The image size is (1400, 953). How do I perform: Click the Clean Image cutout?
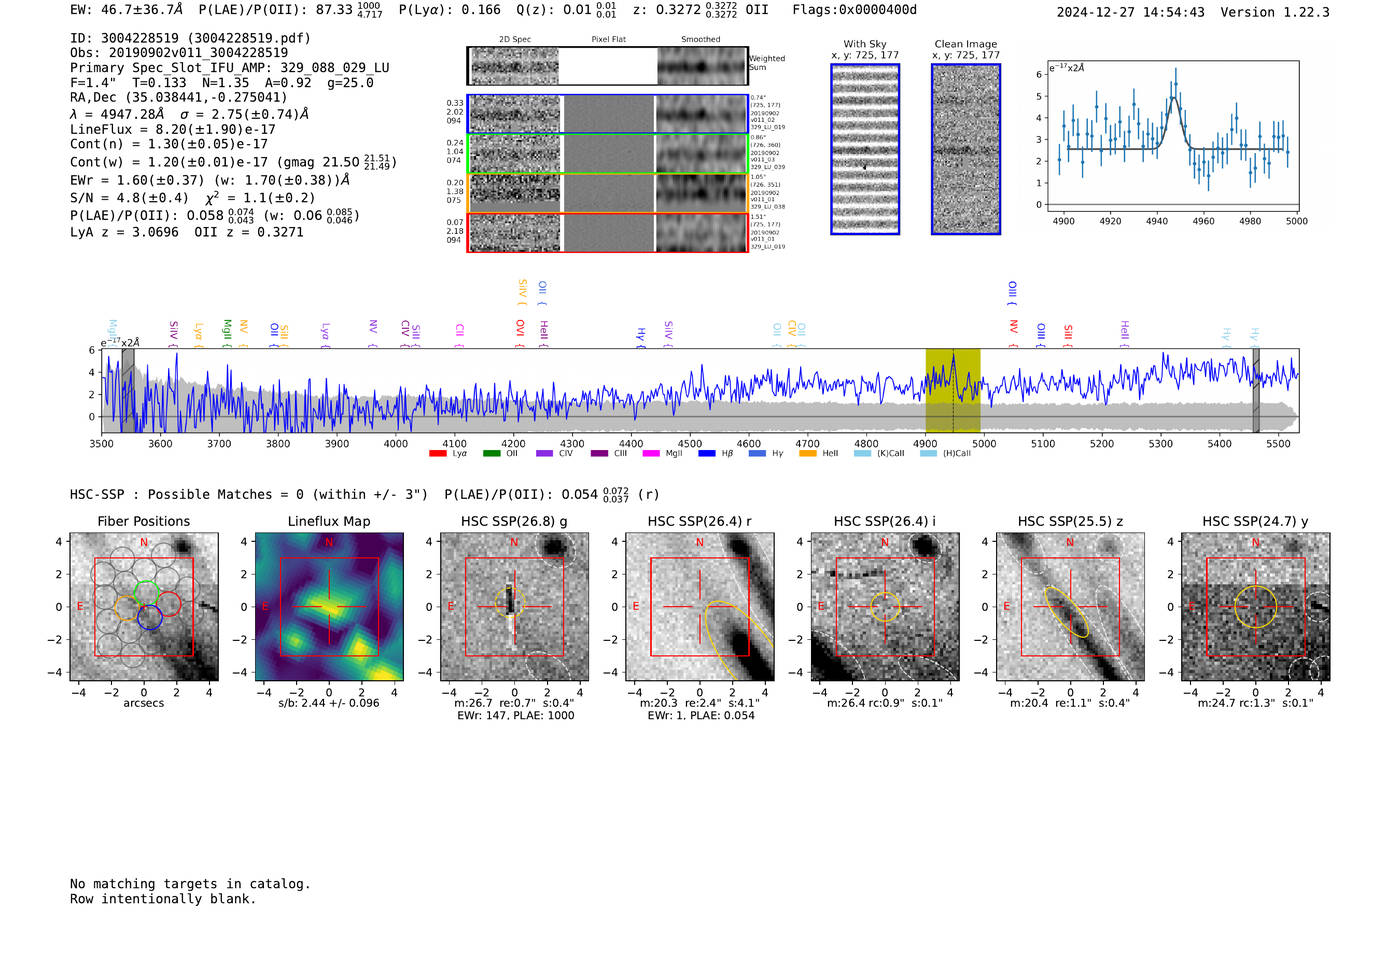tap(966, 149)
